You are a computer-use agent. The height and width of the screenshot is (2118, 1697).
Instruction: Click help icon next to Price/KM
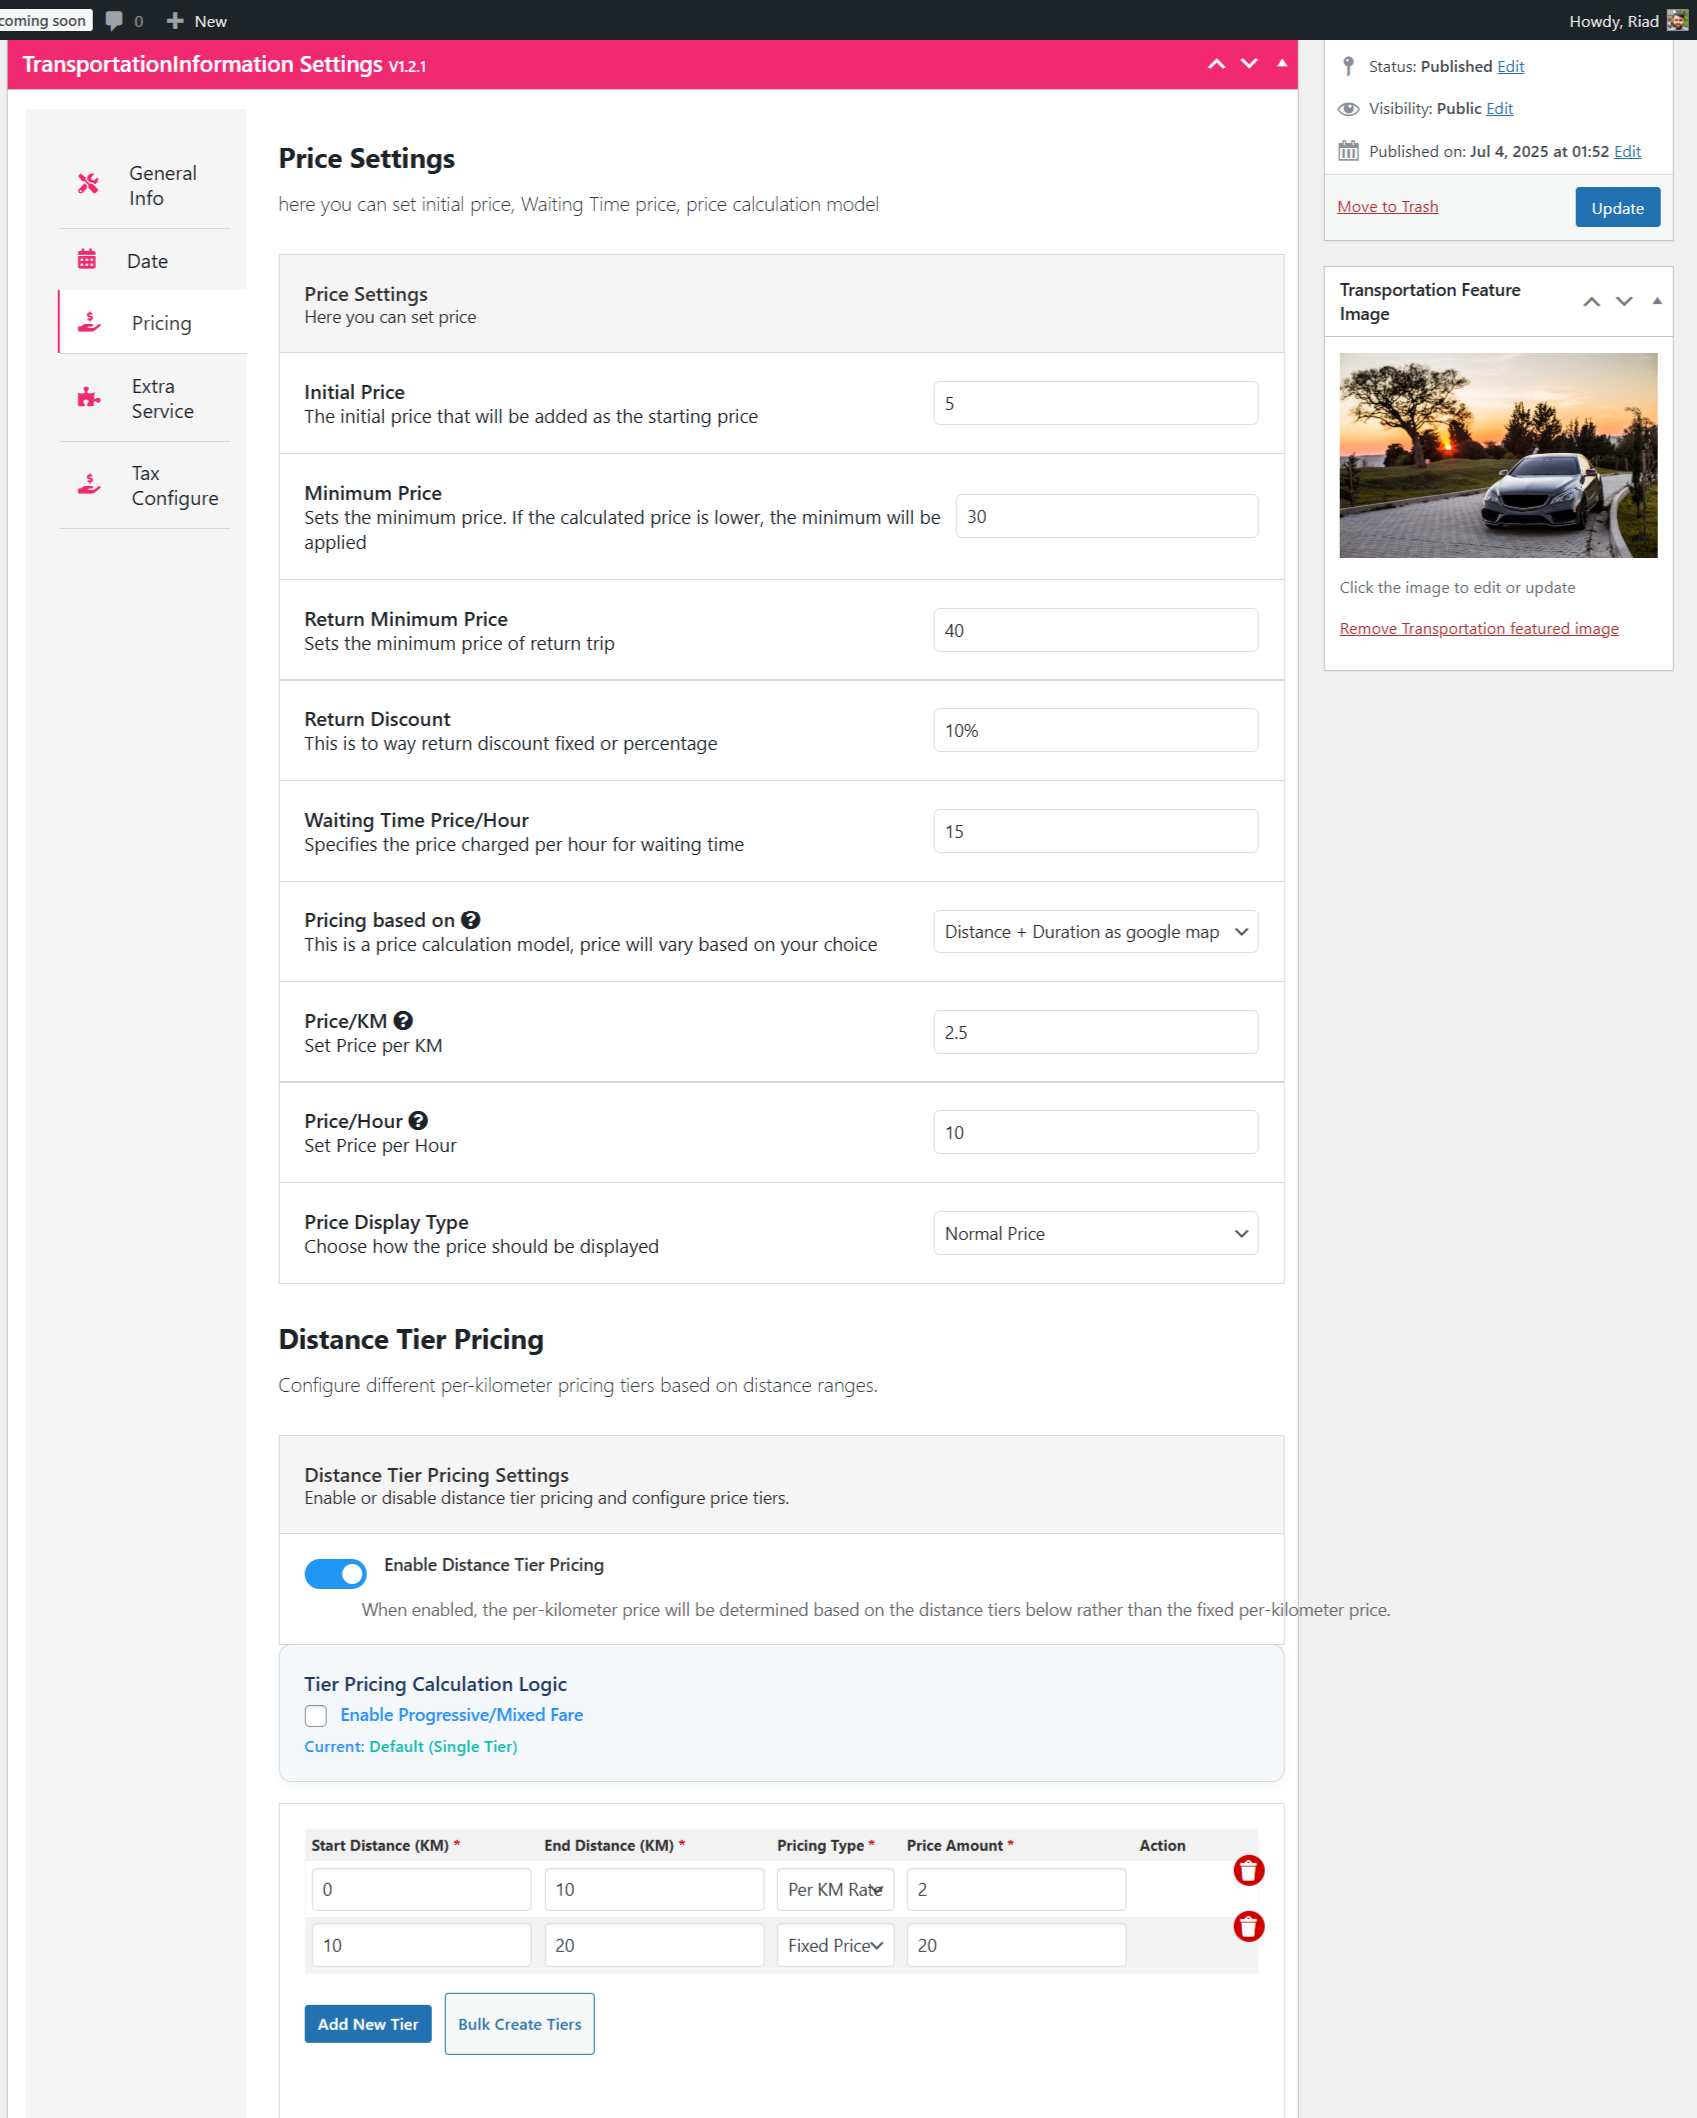tap(403, 1020)
